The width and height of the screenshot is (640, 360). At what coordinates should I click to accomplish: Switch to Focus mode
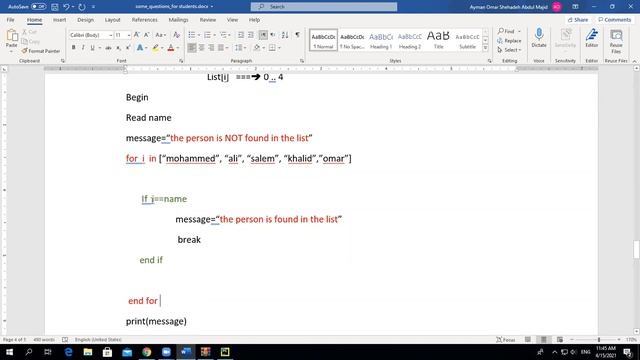(506, 340)
